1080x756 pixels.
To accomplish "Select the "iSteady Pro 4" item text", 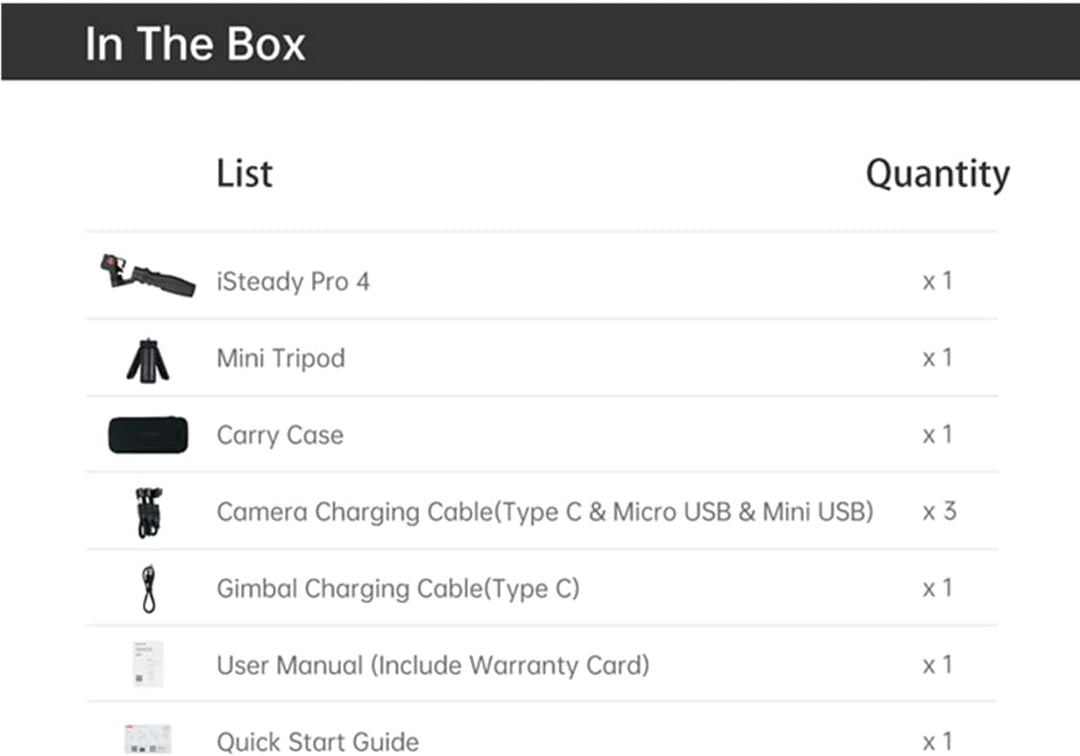I will [x=293, y=282].
